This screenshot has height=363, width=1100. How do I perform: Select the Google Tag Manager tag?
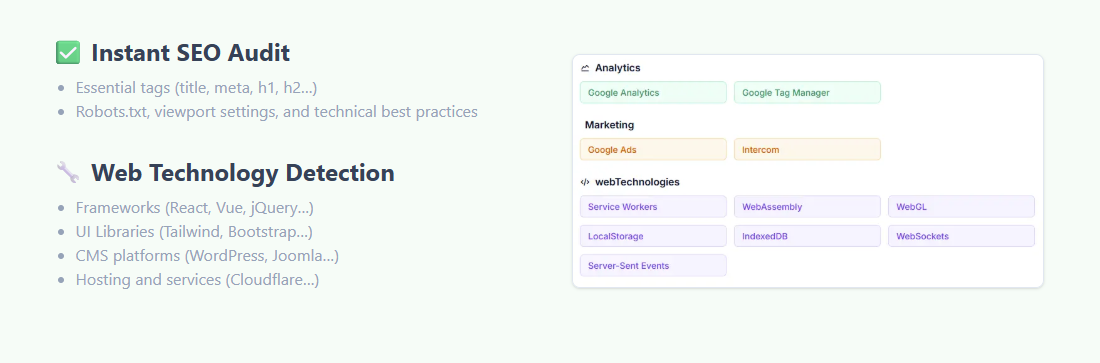[807, 93]
